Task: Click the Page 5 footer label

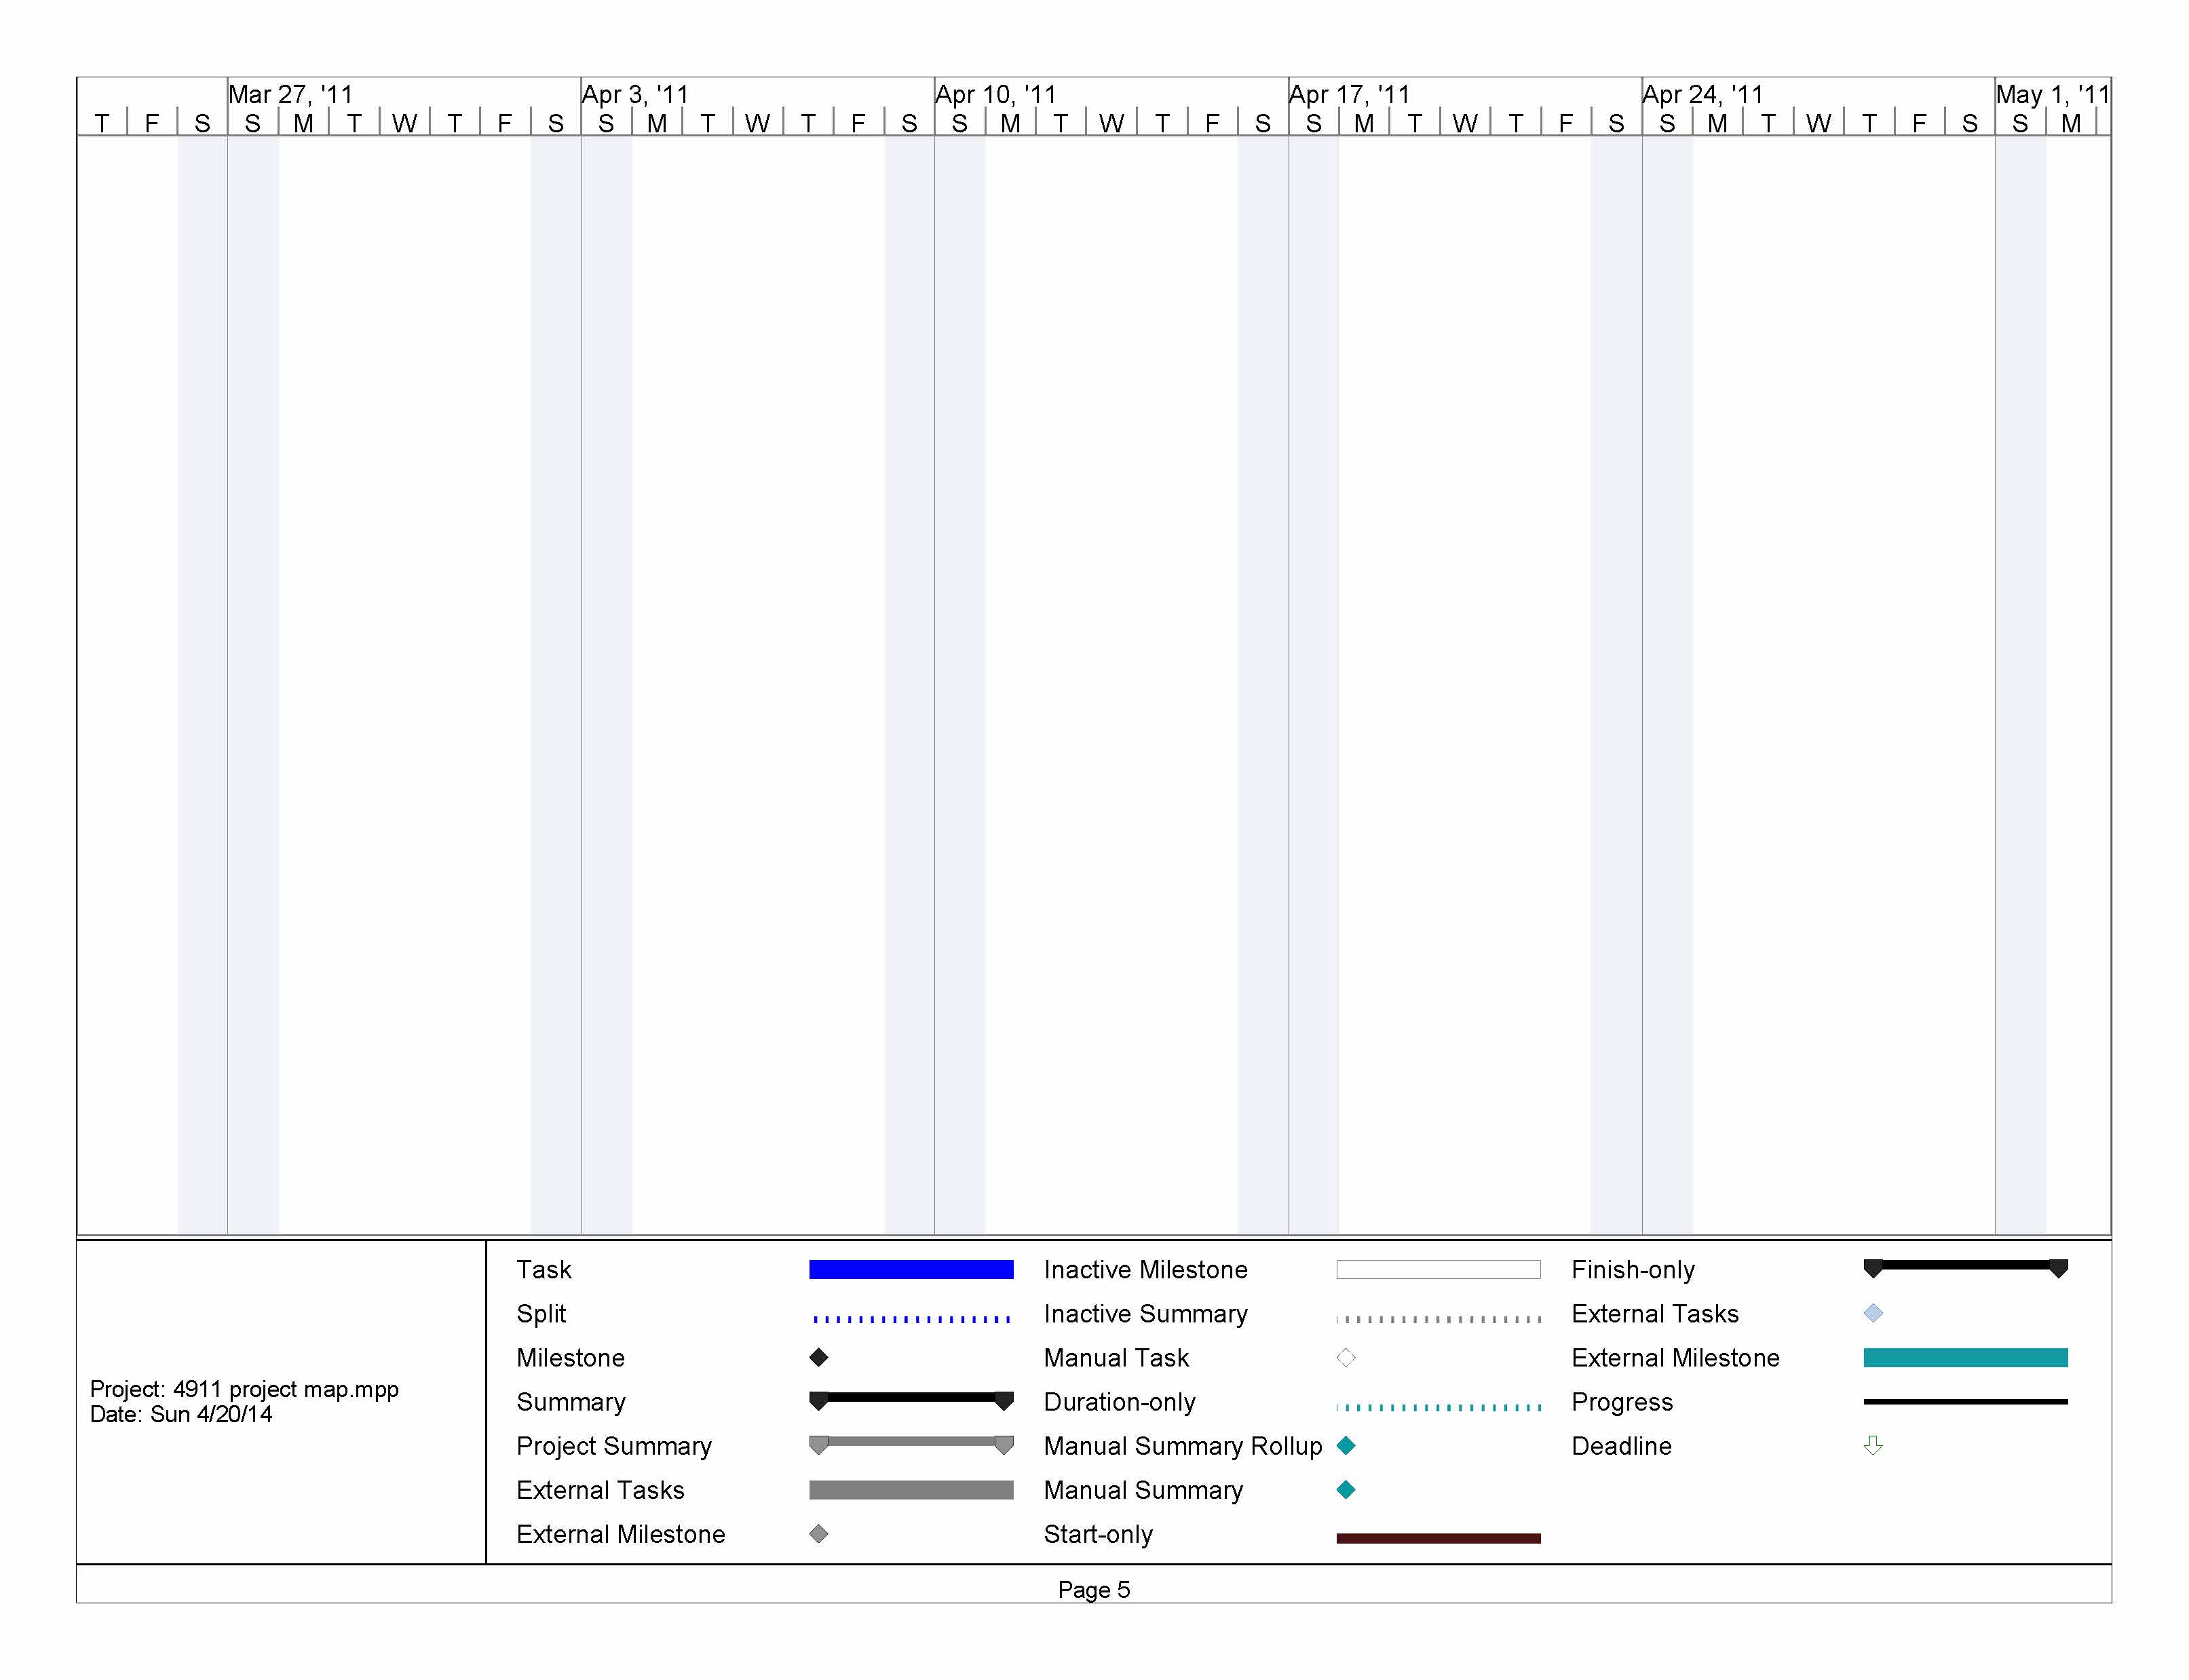Action: tap(1093, 1589)
